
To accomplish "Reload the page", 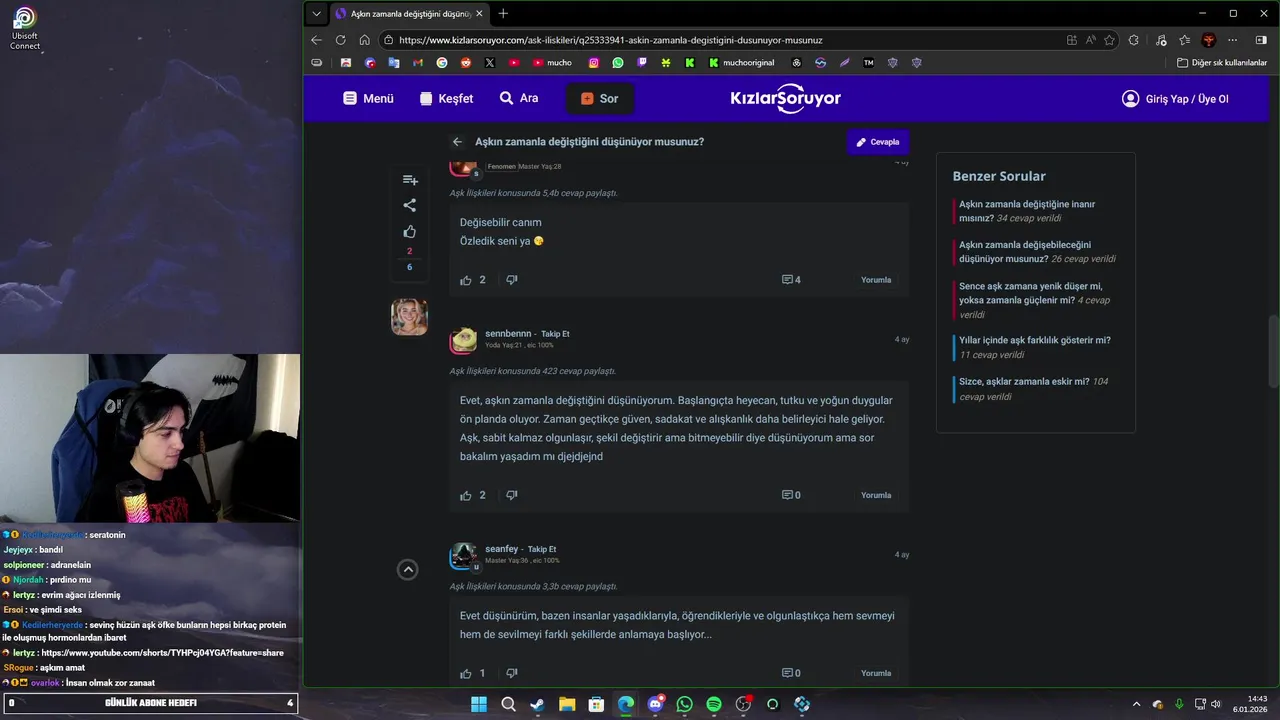I will click(340, 40).
